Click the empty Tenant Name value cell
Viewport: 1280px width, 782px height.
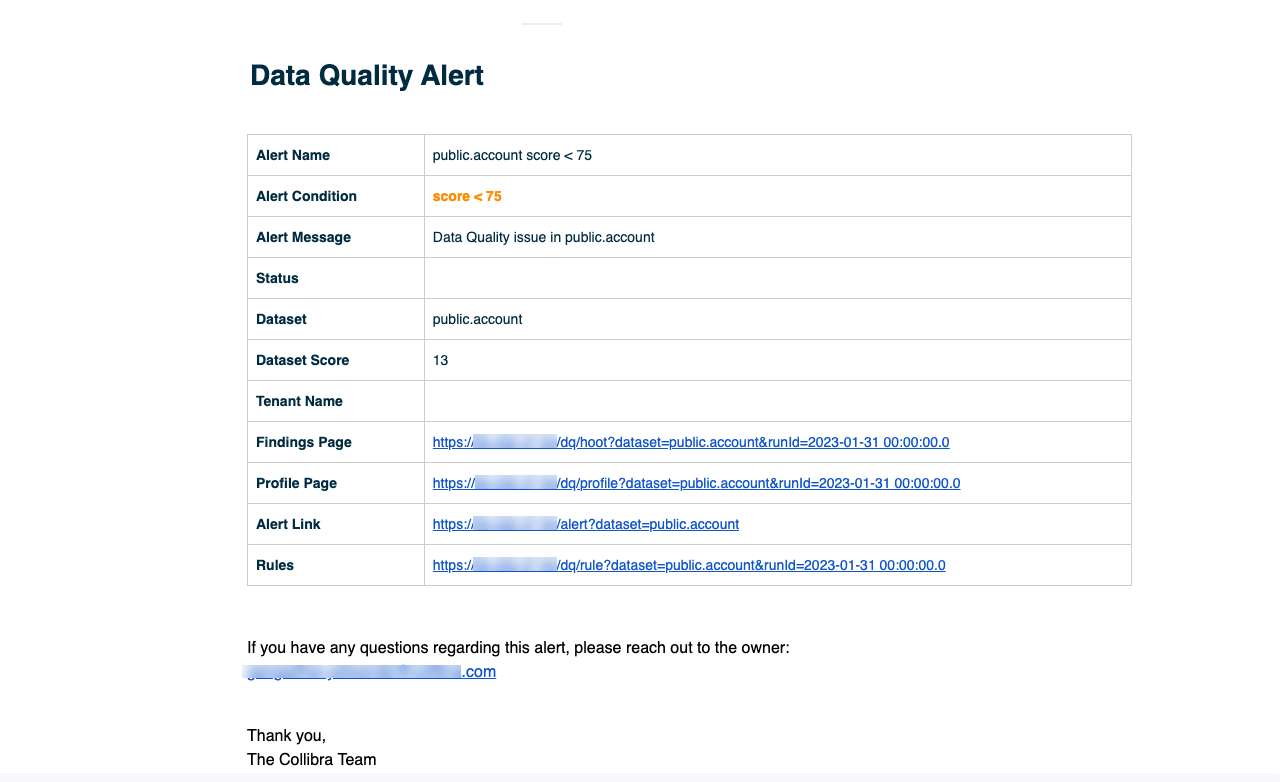(777, 401)
